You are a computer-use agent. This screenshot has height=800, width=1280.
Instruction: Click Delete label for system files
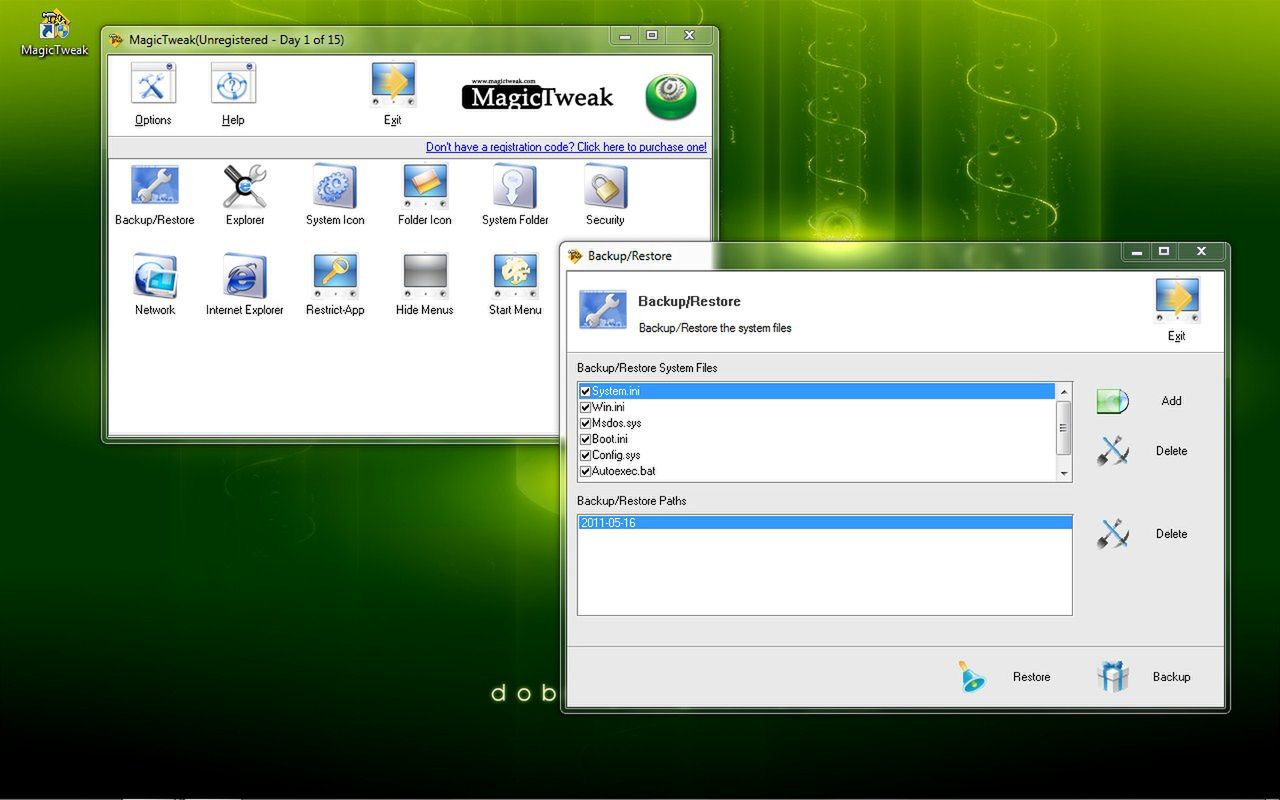[x=1172, y=451]
